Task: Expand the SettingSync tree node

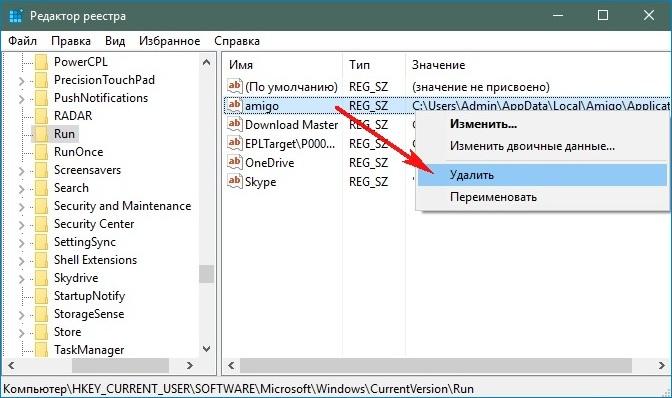Action: (x=21, y=243)
